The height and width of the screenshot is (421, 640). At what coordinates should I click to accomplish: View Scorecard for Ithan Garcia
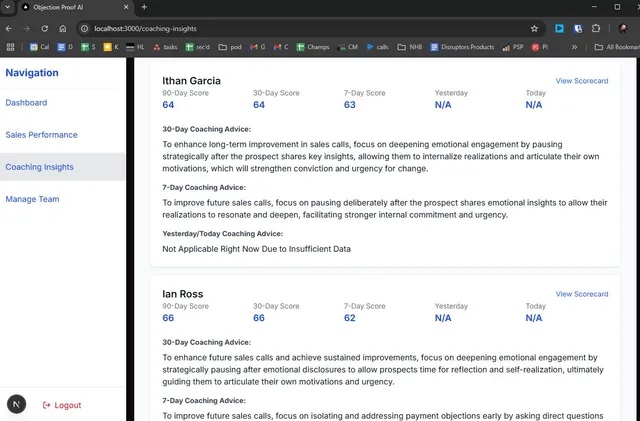[581, 81]
